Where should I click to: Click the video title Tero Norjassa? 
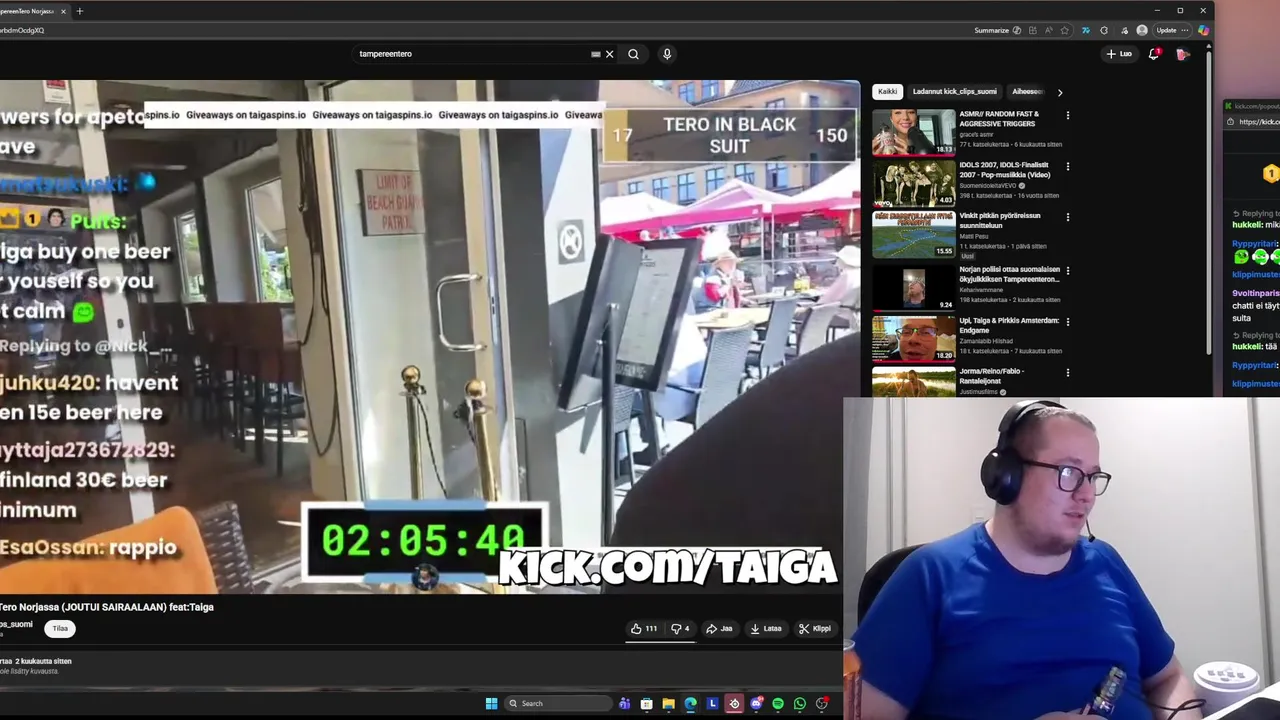coord(107,607)
